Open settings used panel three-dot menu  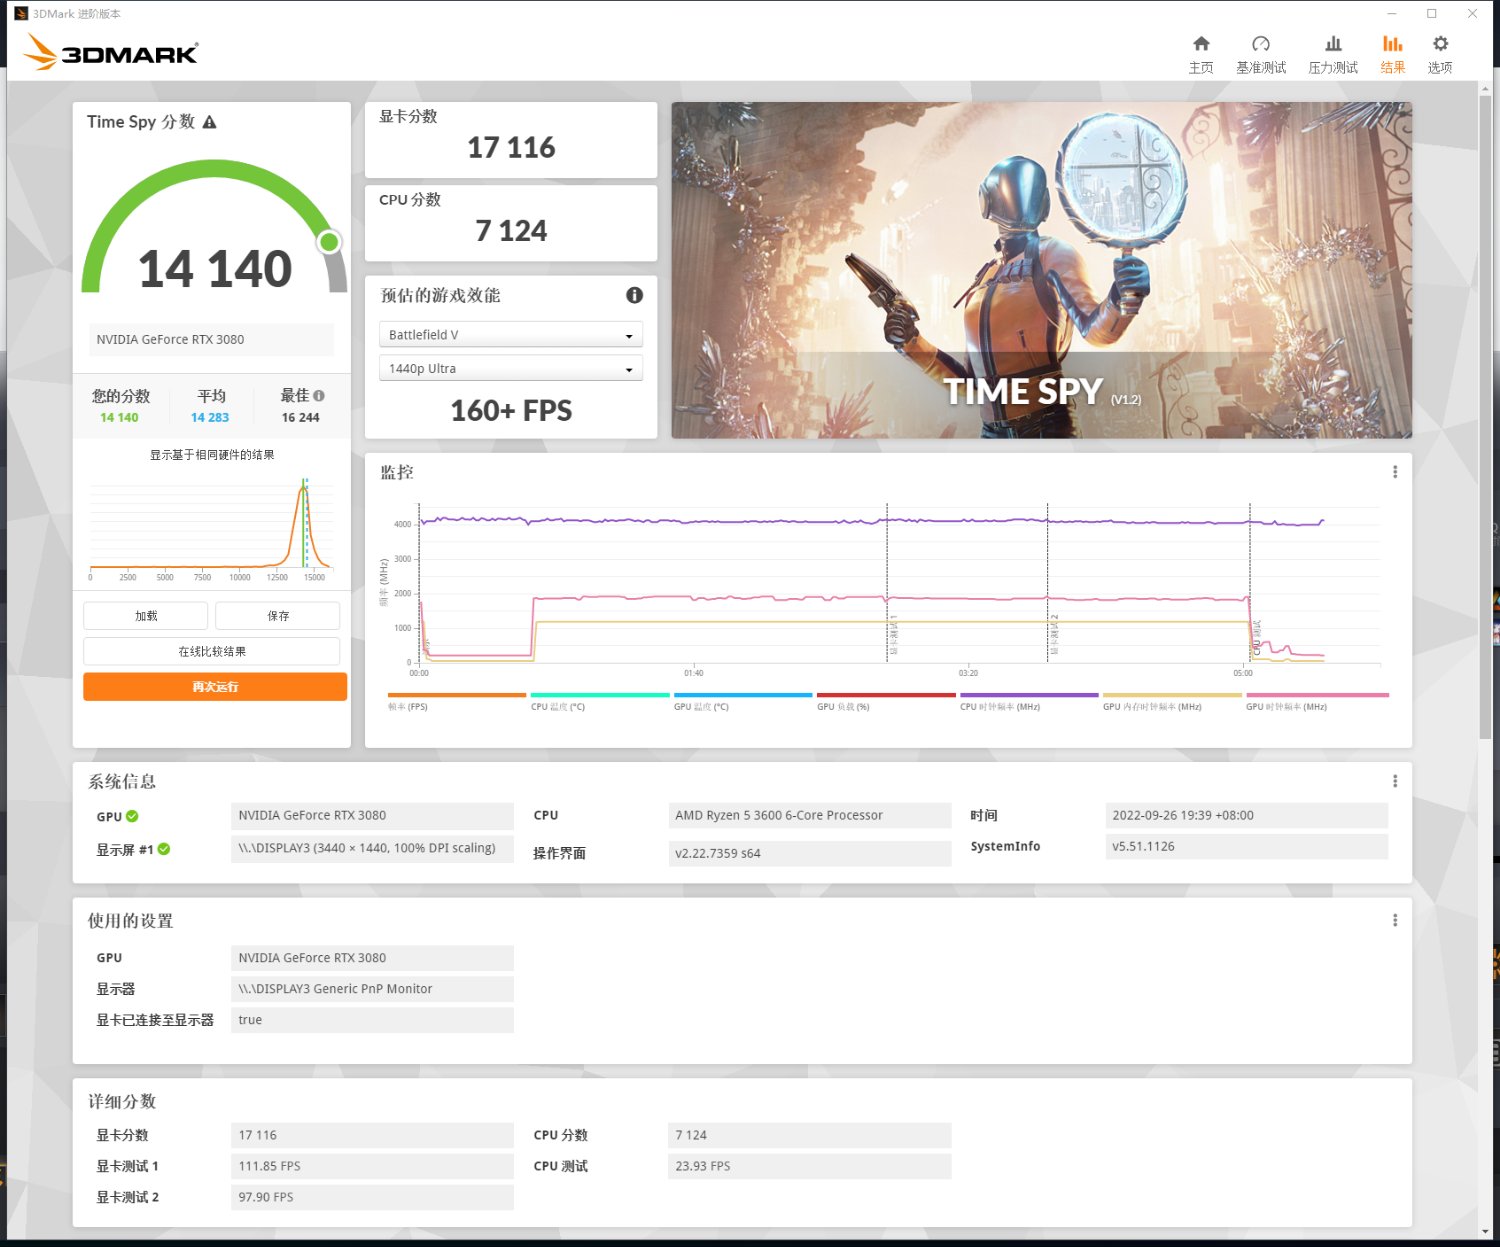click(x=1395, y=920)
